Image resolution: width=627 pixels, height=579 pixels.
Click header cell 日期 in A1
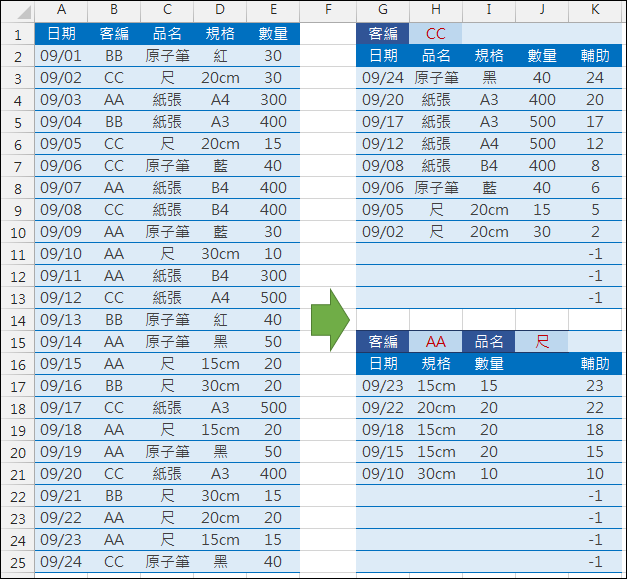pos(61,34)
